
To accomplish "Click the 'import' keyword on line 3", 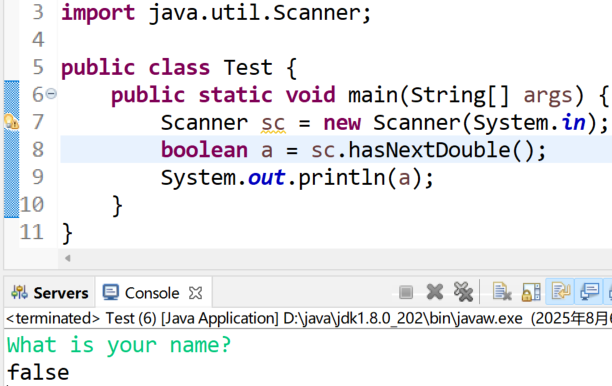I will click(x=98, y=13).
